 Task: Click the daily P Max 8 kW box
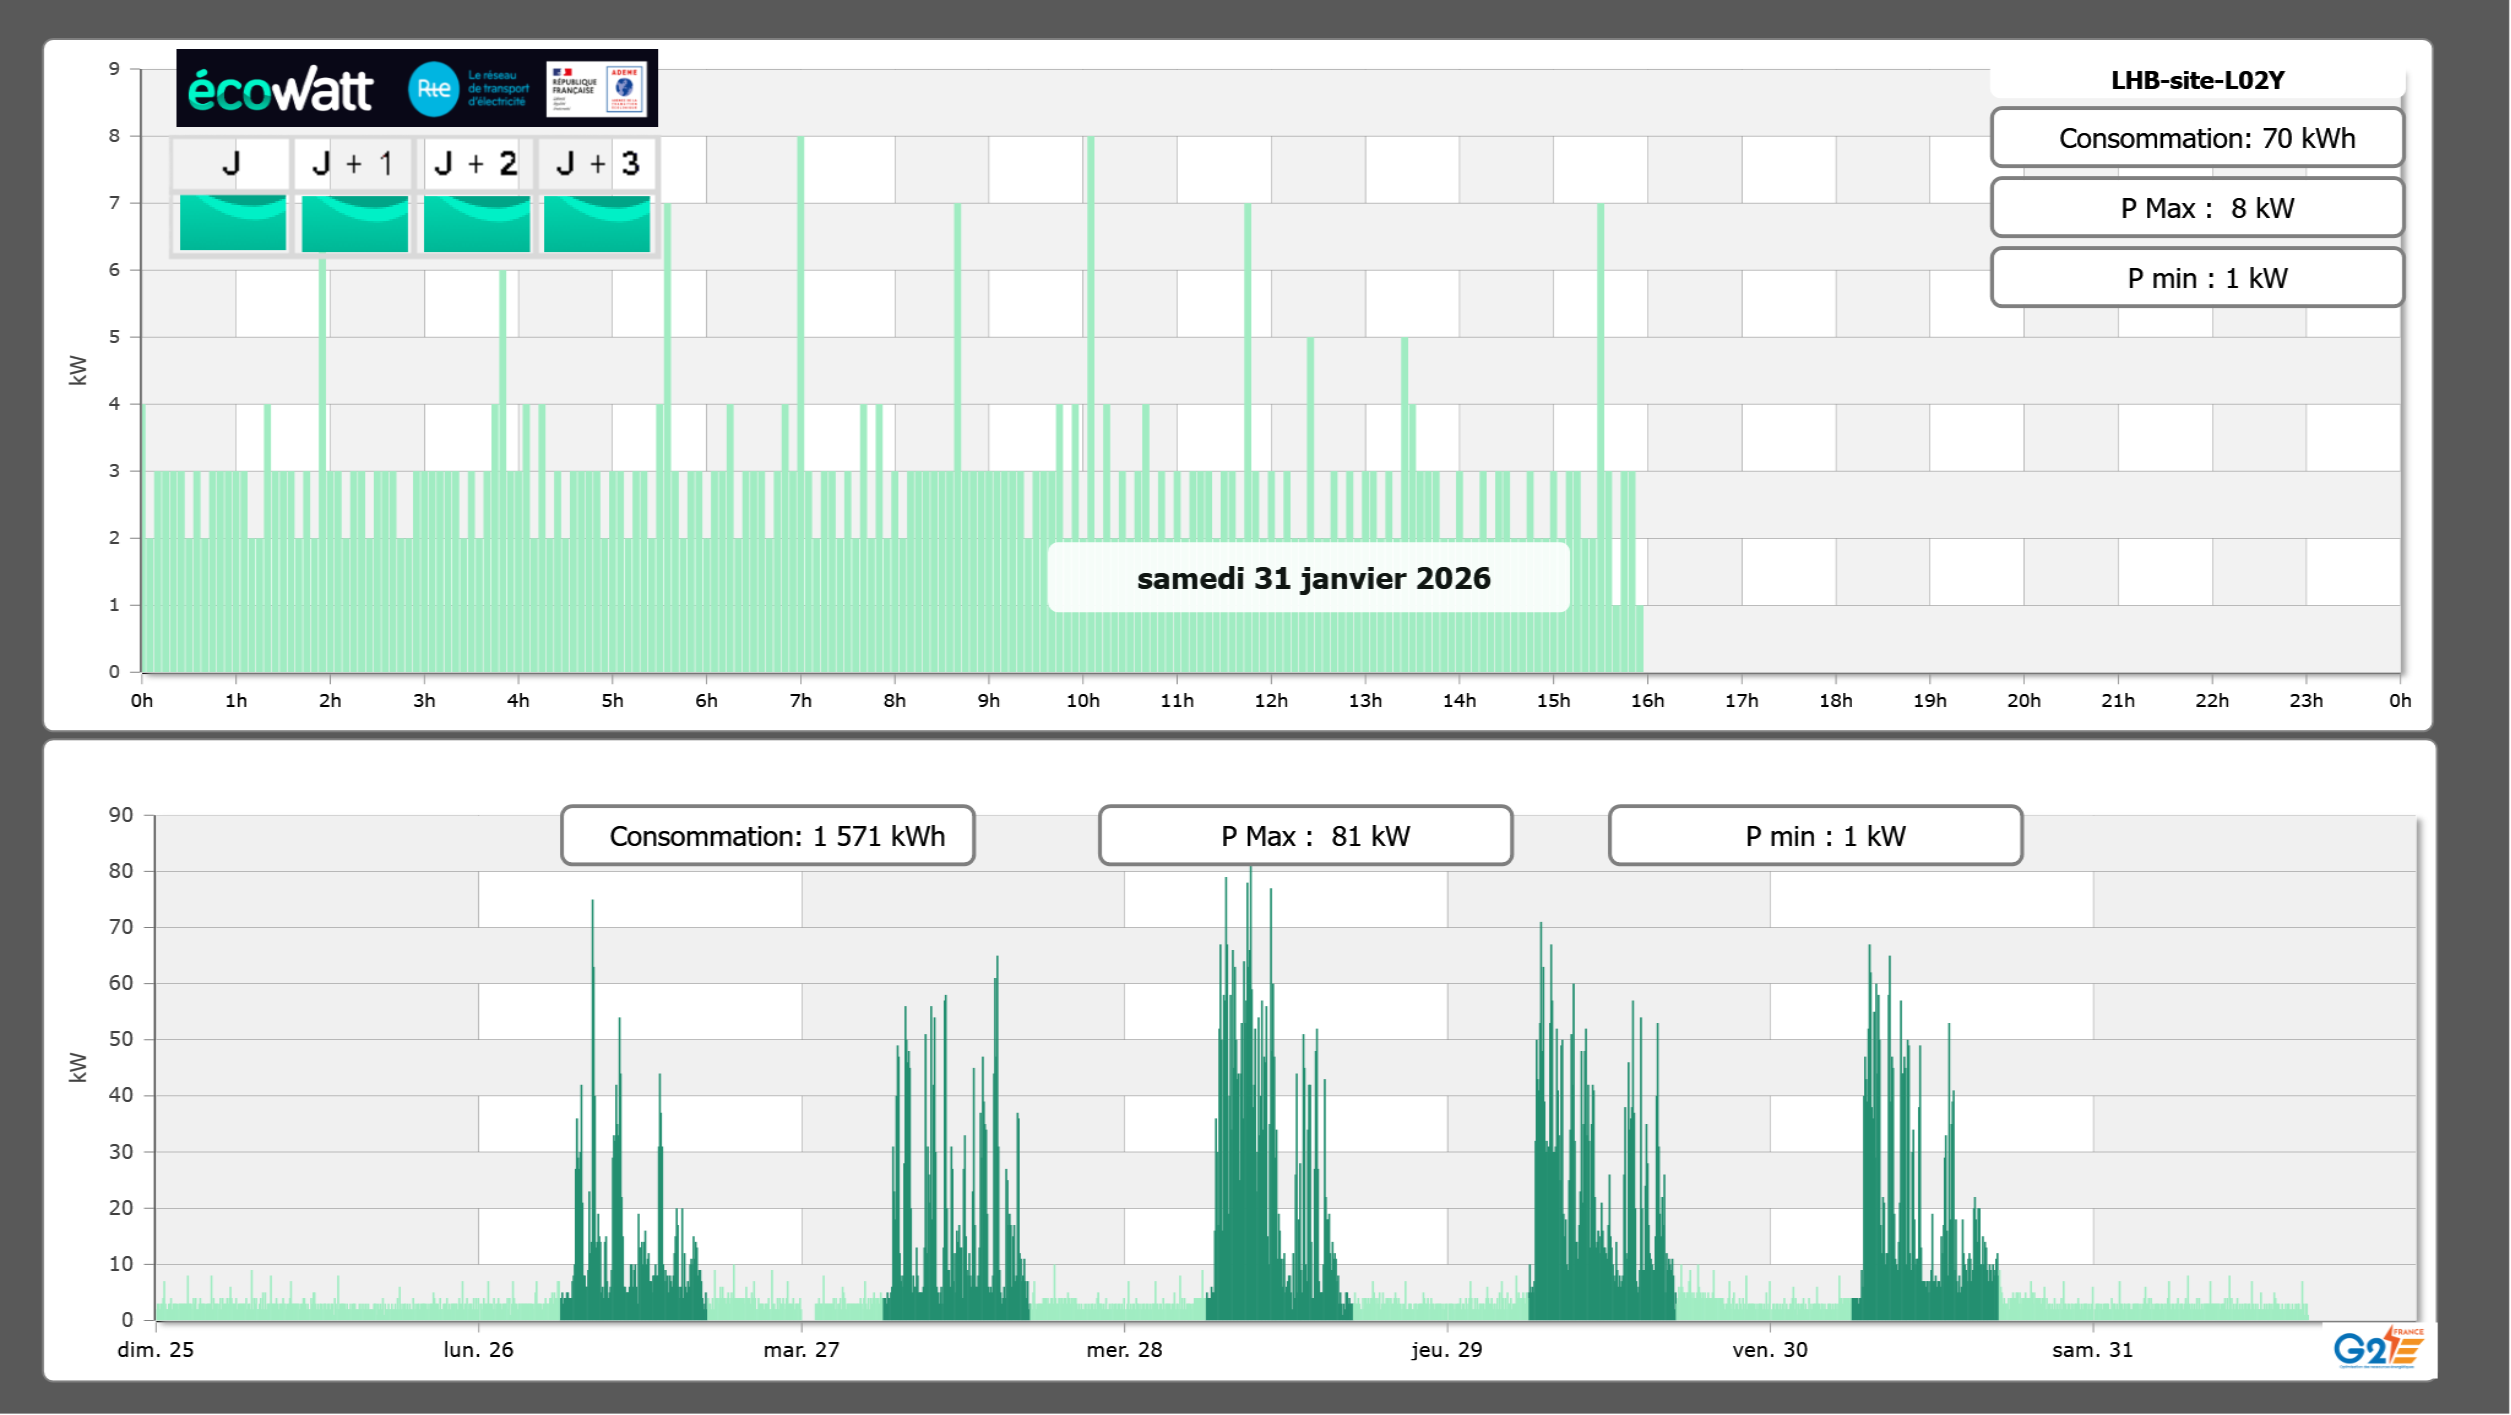click(2197, 208)
